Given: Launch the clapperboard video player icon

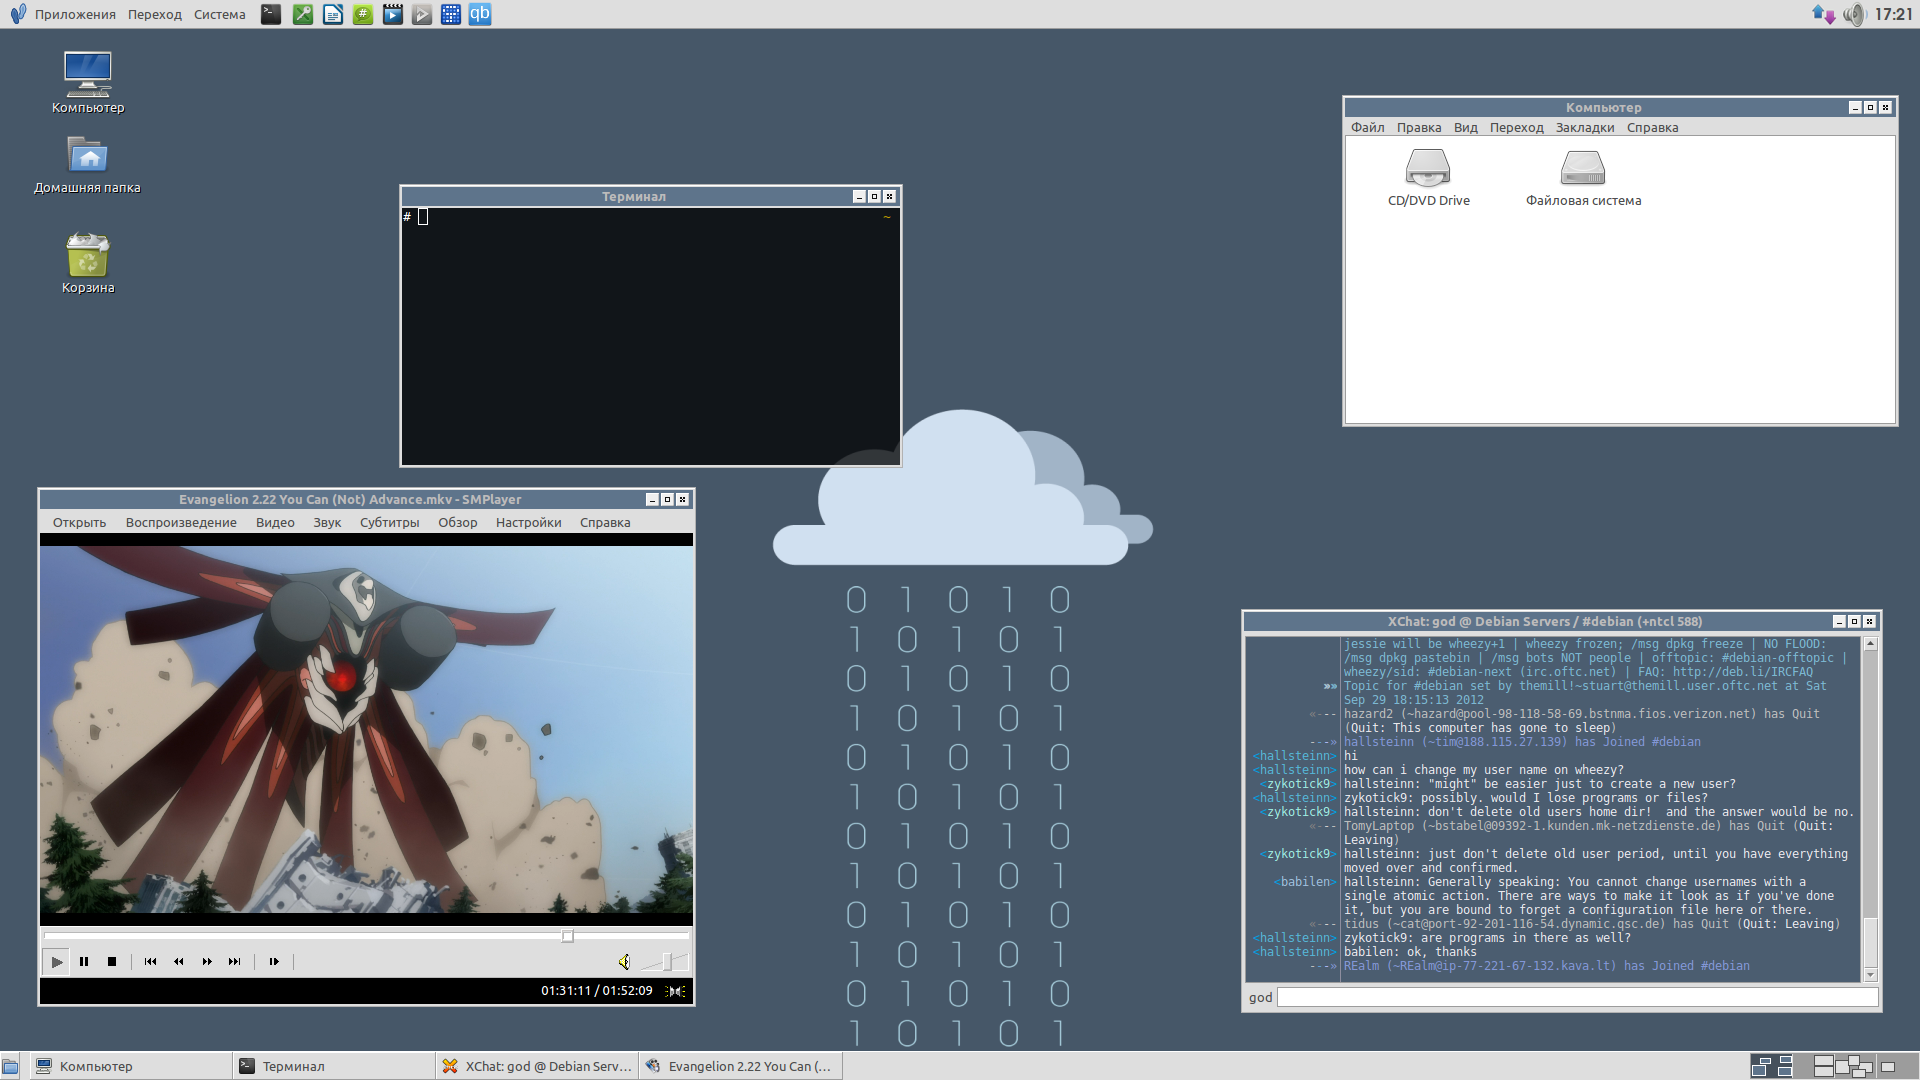Looking at the screenshot, I should click(x=393, y=14).
